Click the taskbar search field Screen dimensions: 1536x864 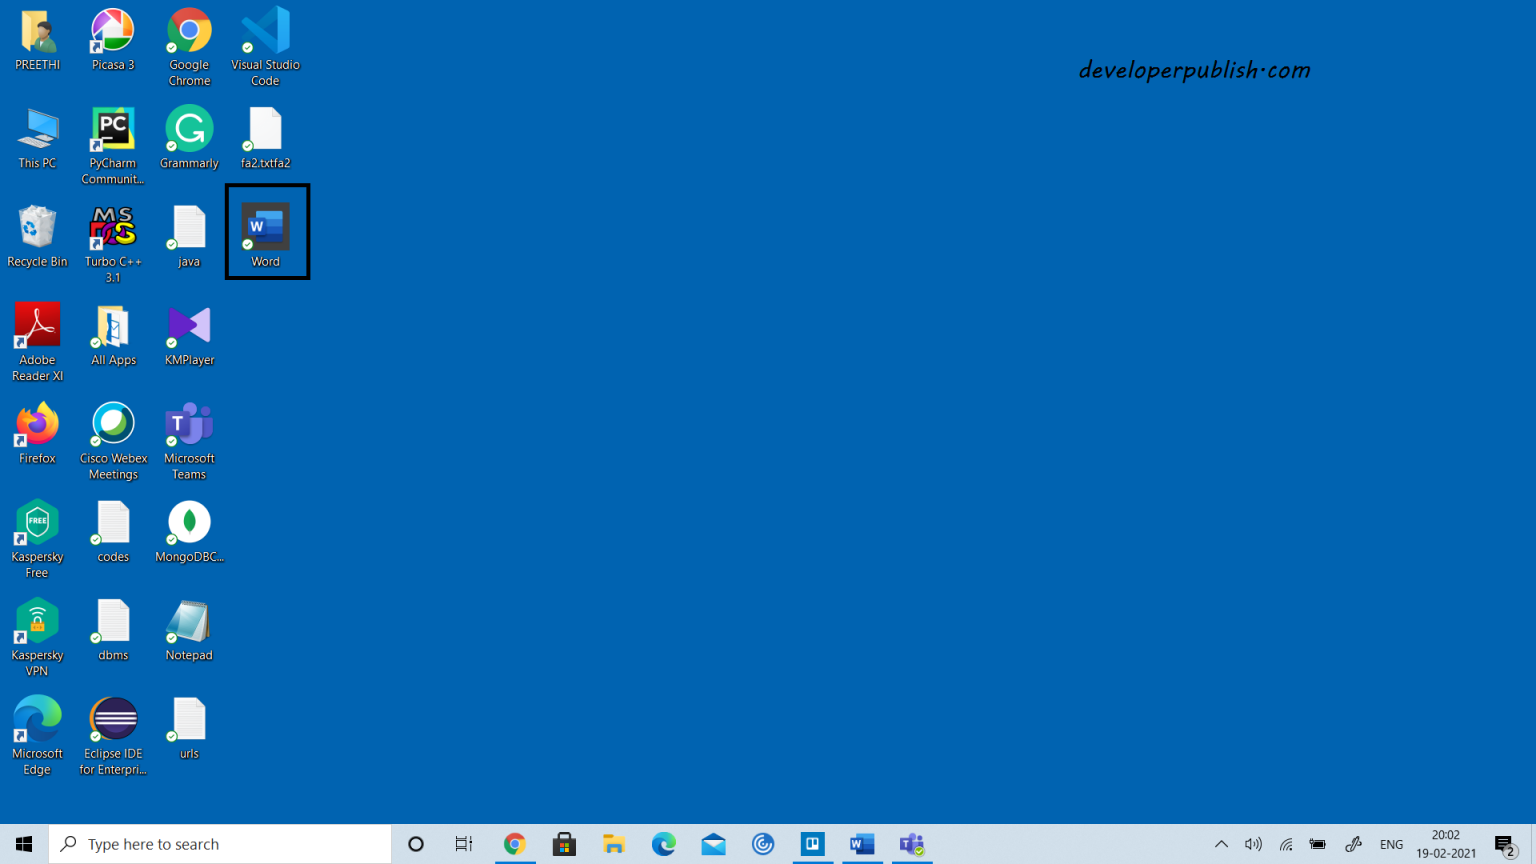pos(220,843)
